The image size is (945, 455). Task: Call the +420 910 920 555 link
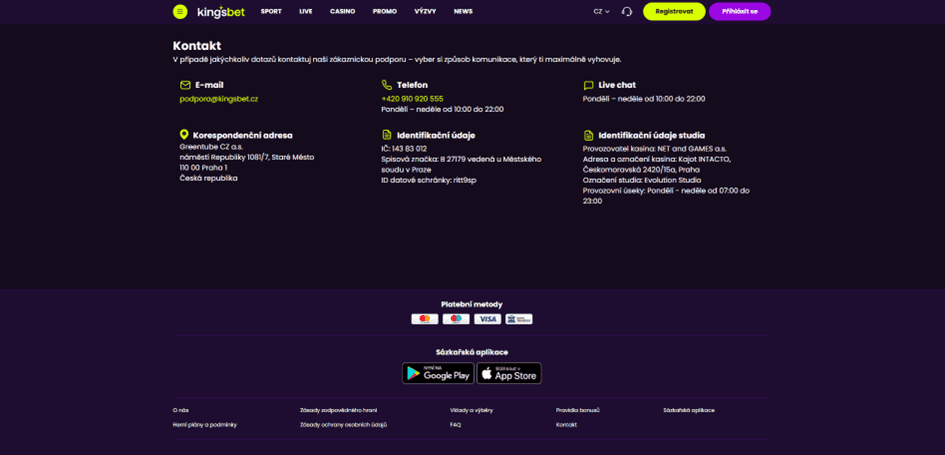coord(412,99)
